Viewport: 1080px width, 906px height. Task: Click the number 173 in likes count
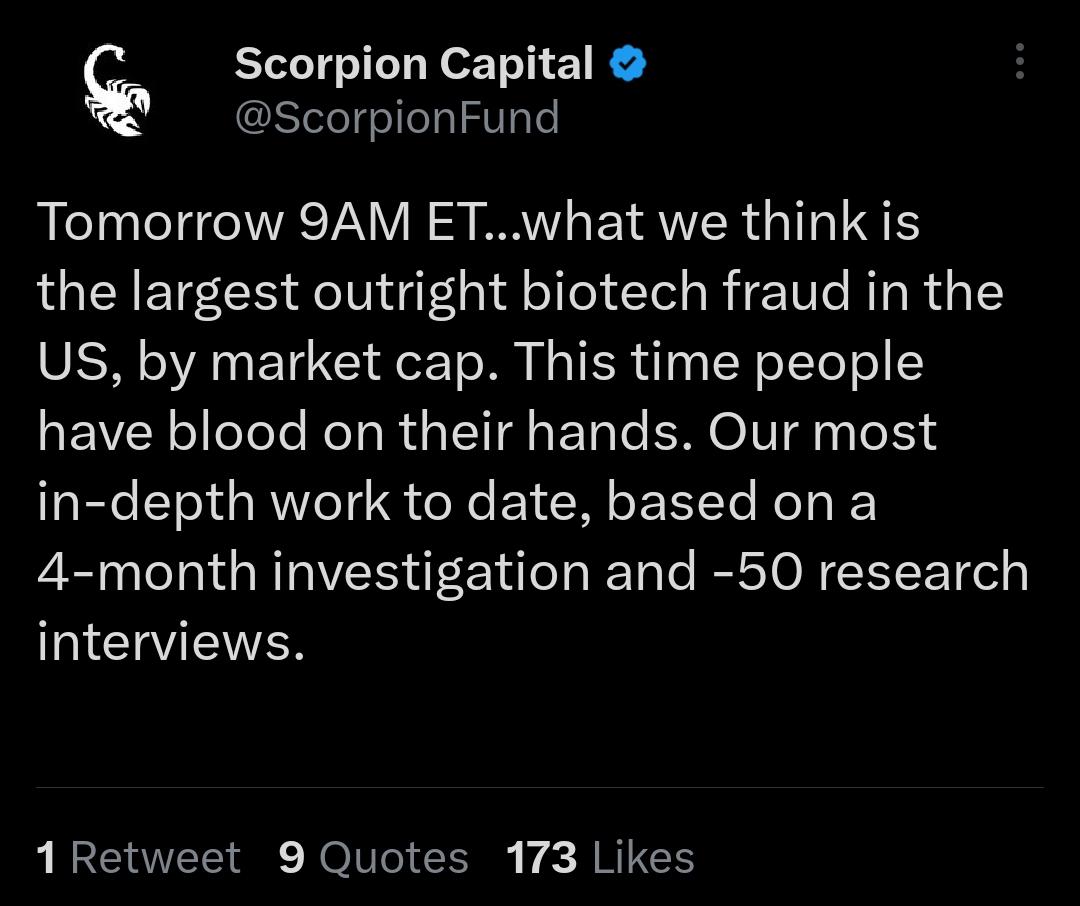pyautogui.click(x=541, y=858)
